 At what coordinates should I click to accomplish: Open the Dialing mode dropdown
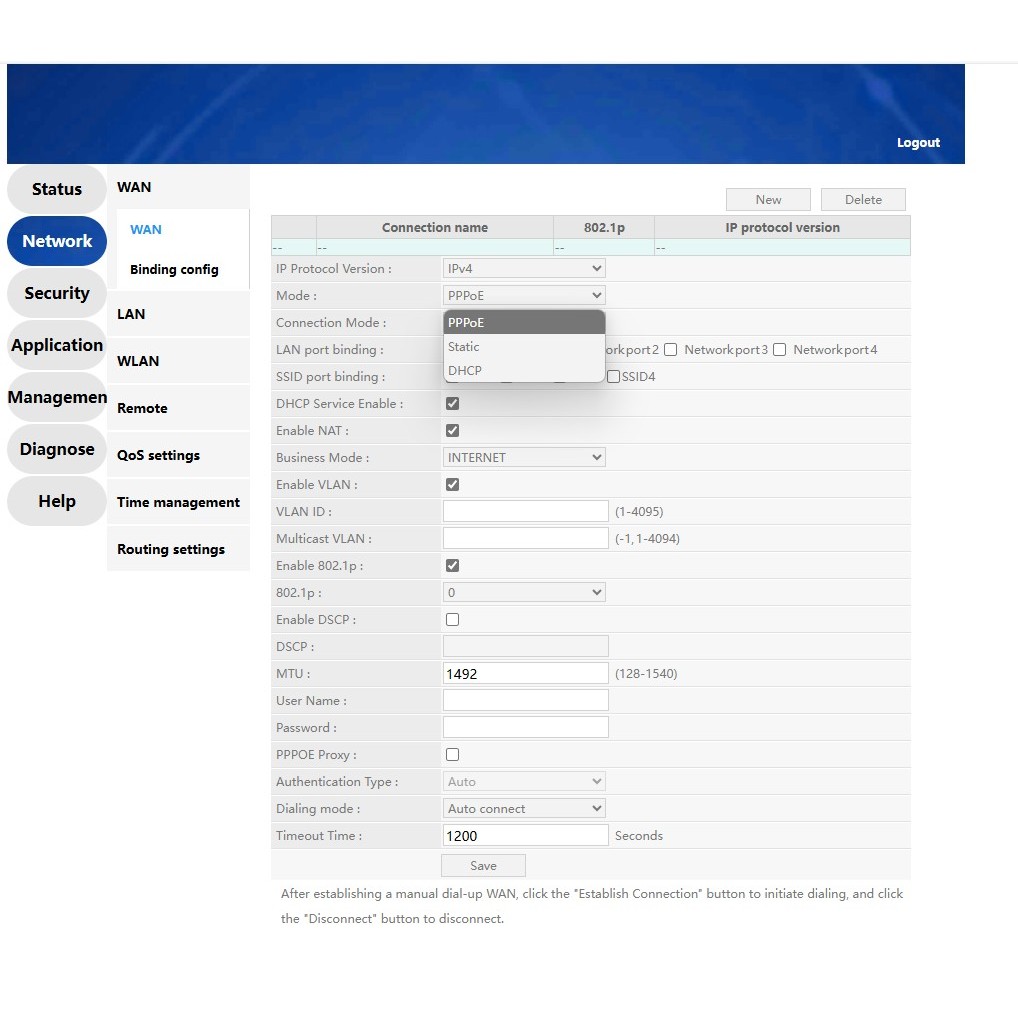pyautogui.click(x=524, y=809)
